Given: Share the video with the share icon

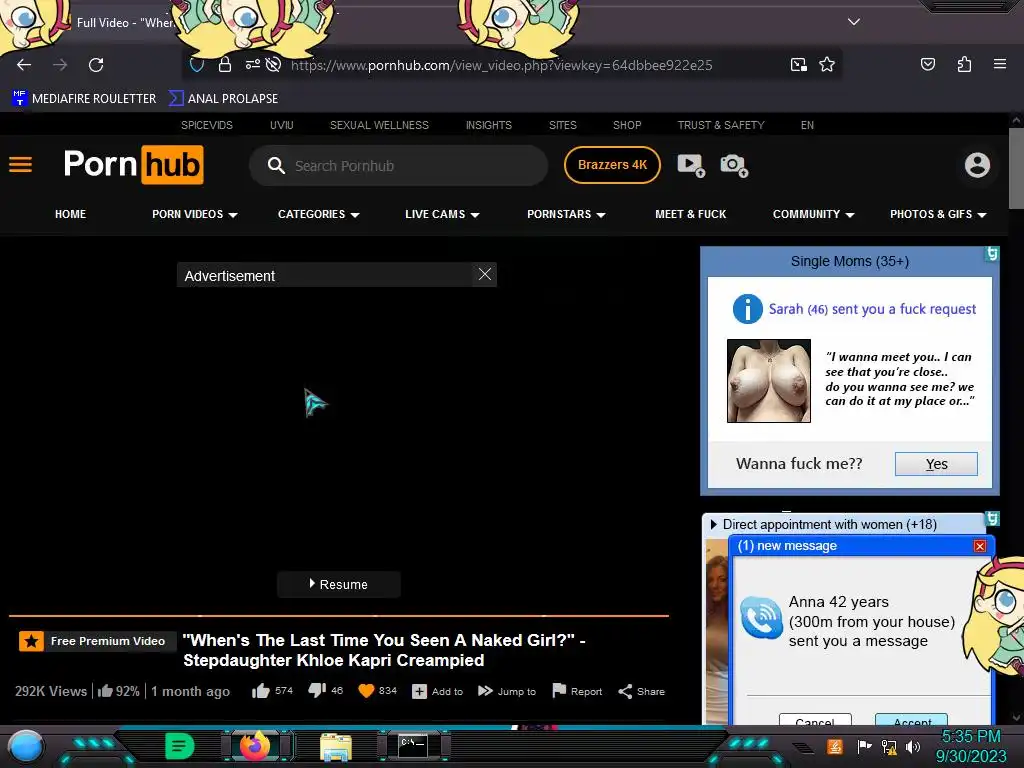Looking at the screenshot, I should point(625,691).
